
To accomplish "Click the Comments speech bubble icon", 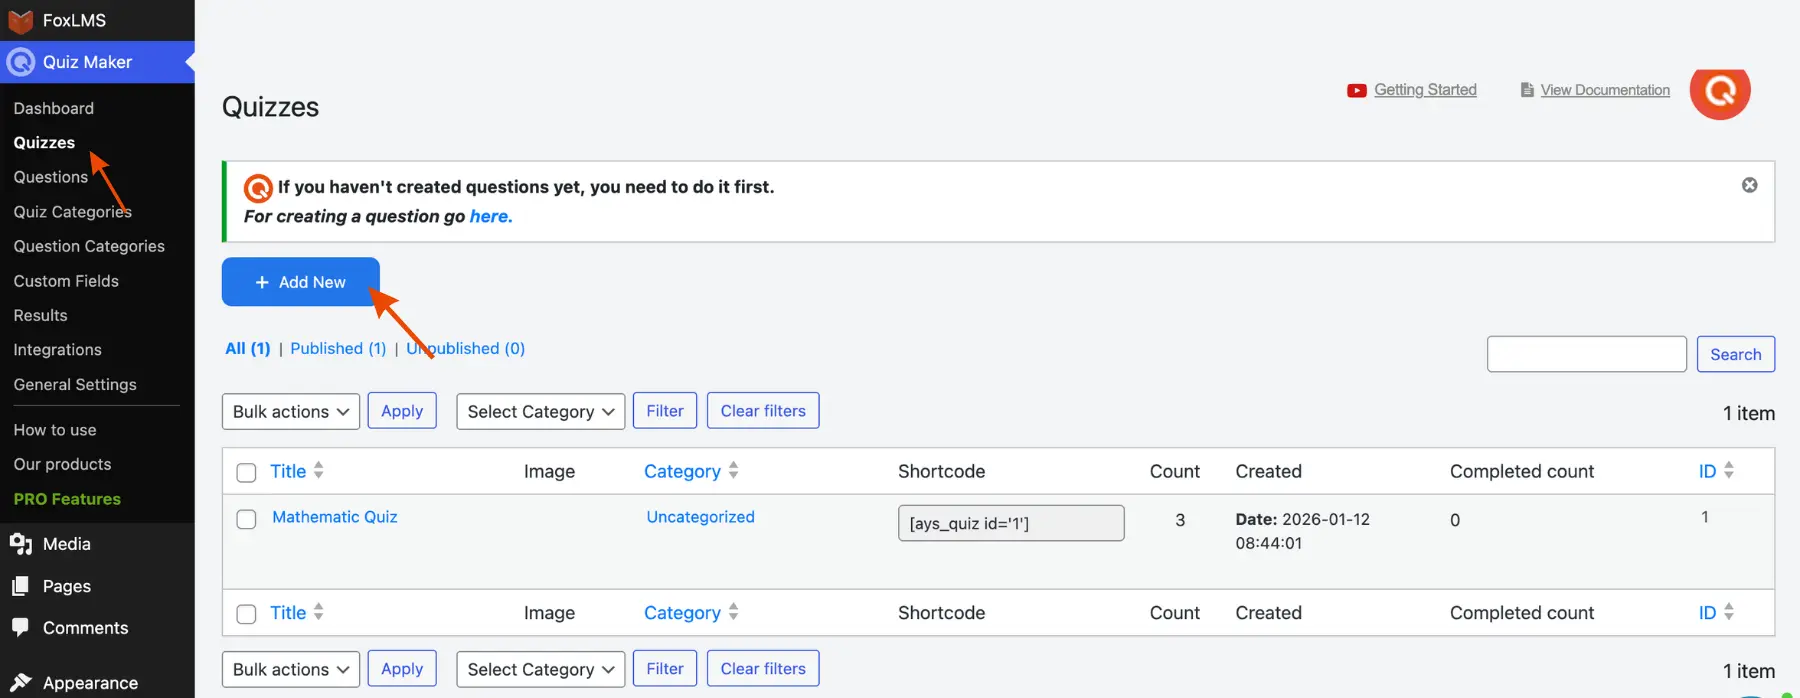I will [21, 628].
